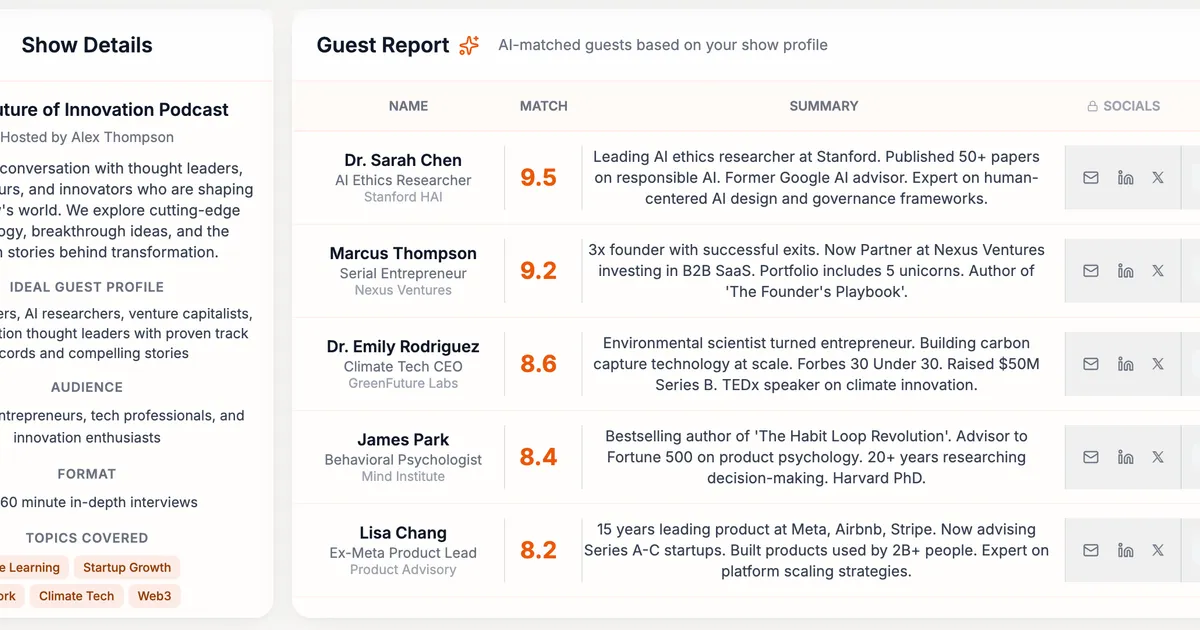Screen dimensions: 1200x630
Task: Click James Park's X social icon
Action: pyautogui.click(x=1158, y=457)
